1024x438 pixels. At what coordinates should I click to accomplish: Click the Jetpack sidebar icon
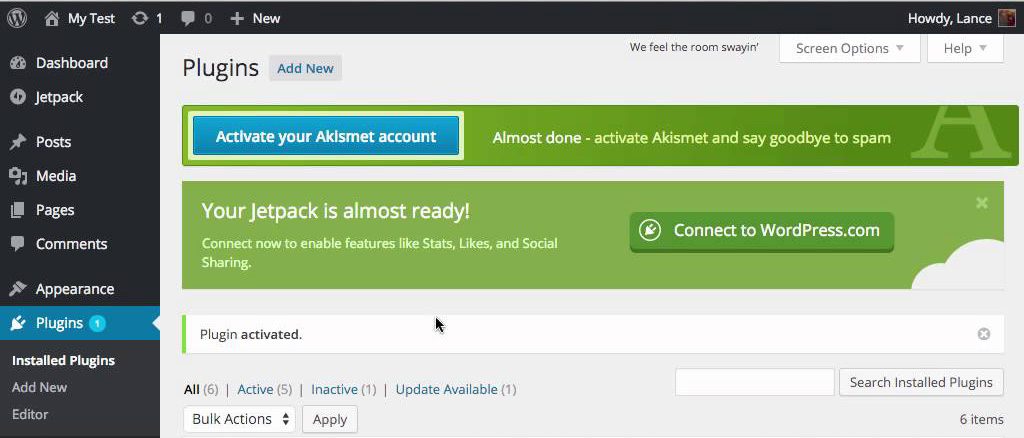click(18, 97)
